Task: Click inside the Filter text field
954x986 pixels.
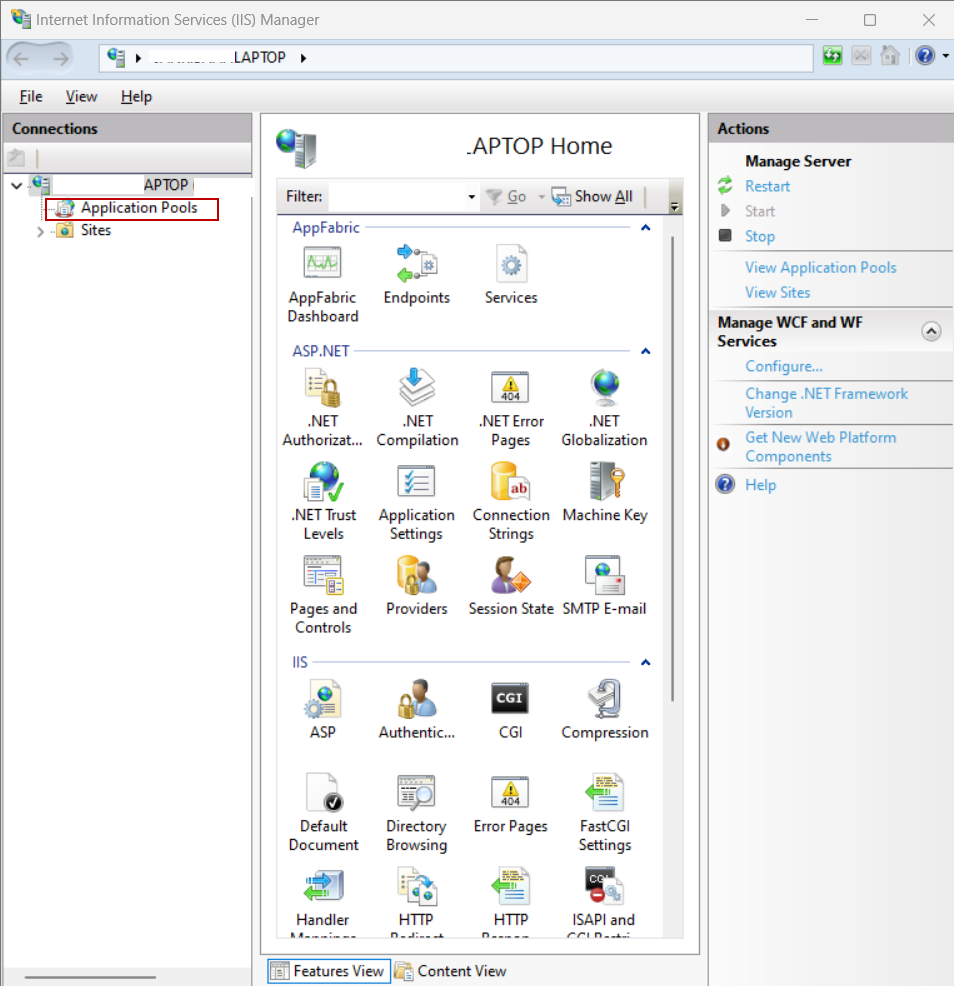Action: (x=397, y=197)
